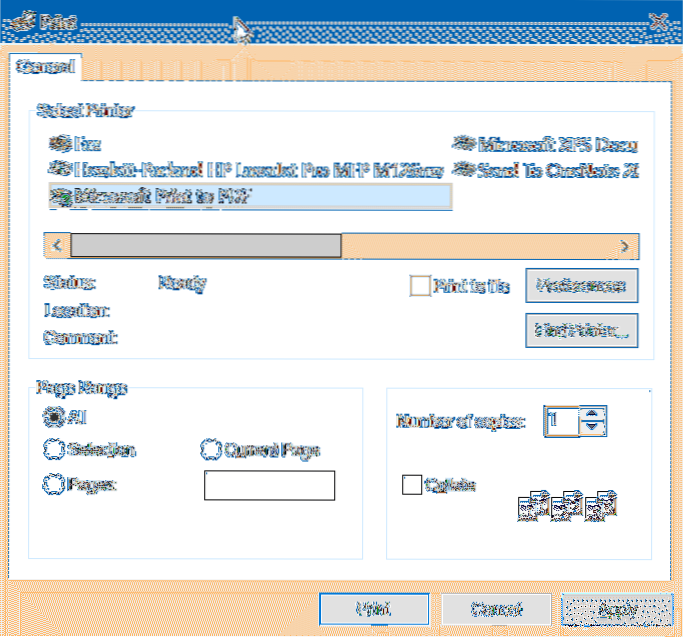
Task: Click the collate pages preview illustration
Action: click(566, 507)
